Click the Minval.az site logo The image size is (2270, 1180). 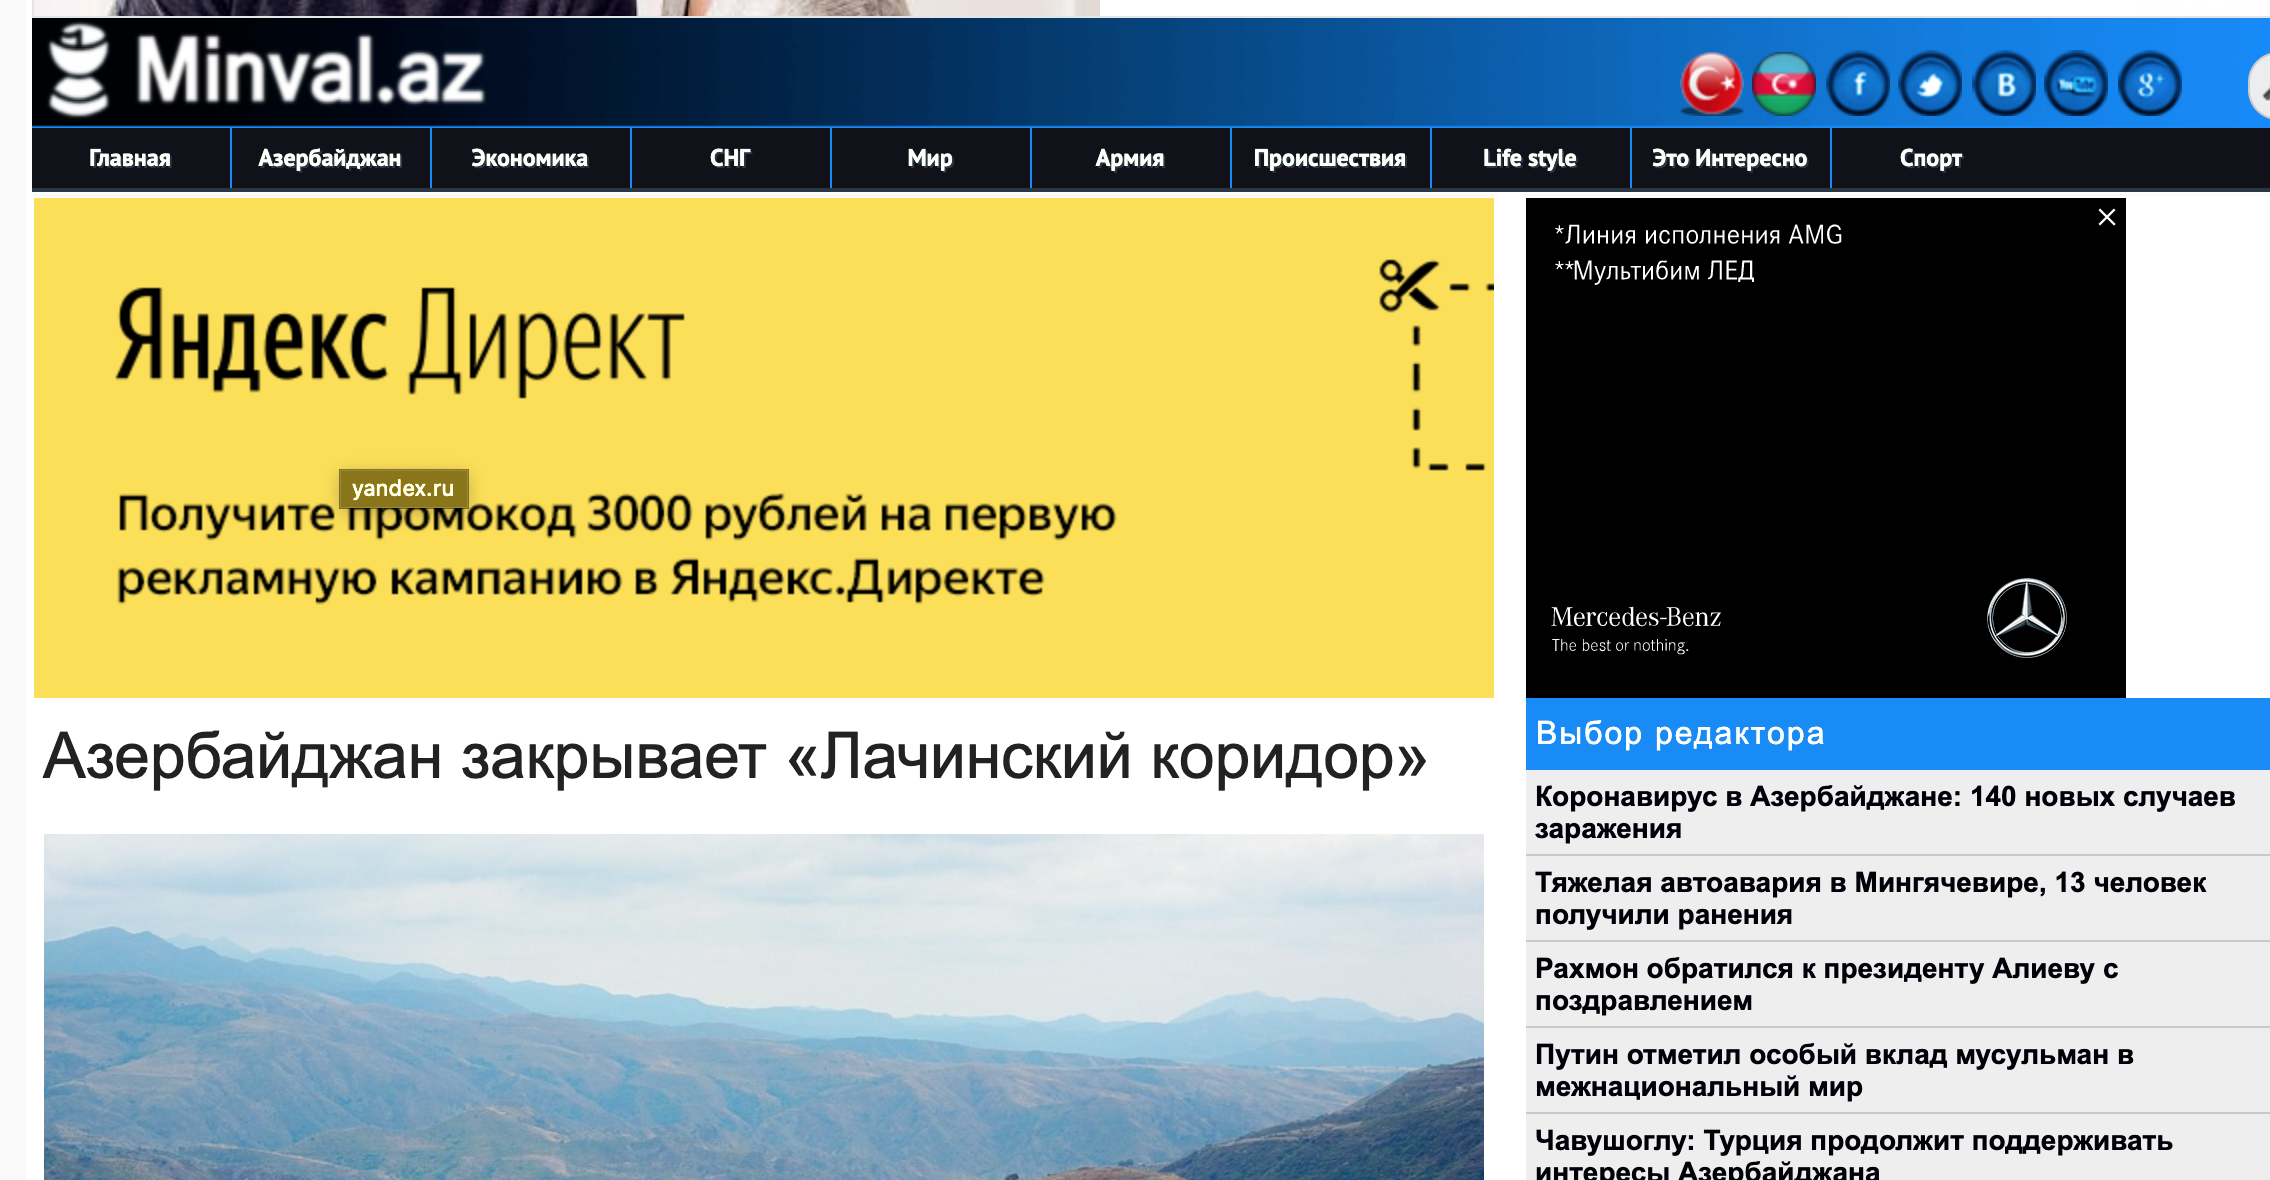[x=268, y=72]
